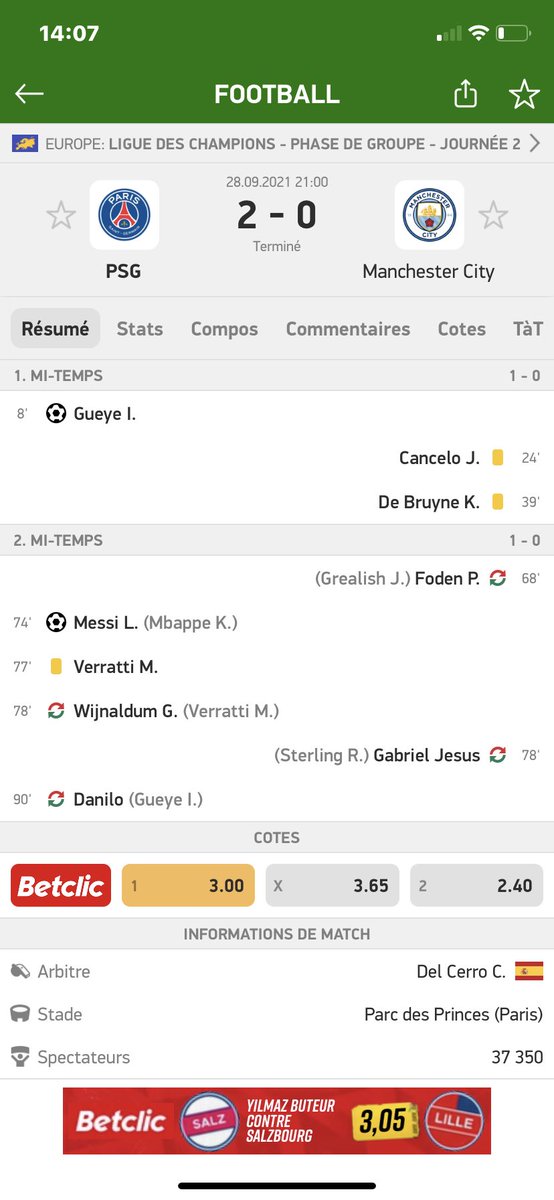Open the share icon in header
554x1200 pixels.
click(x=465, y=93)
